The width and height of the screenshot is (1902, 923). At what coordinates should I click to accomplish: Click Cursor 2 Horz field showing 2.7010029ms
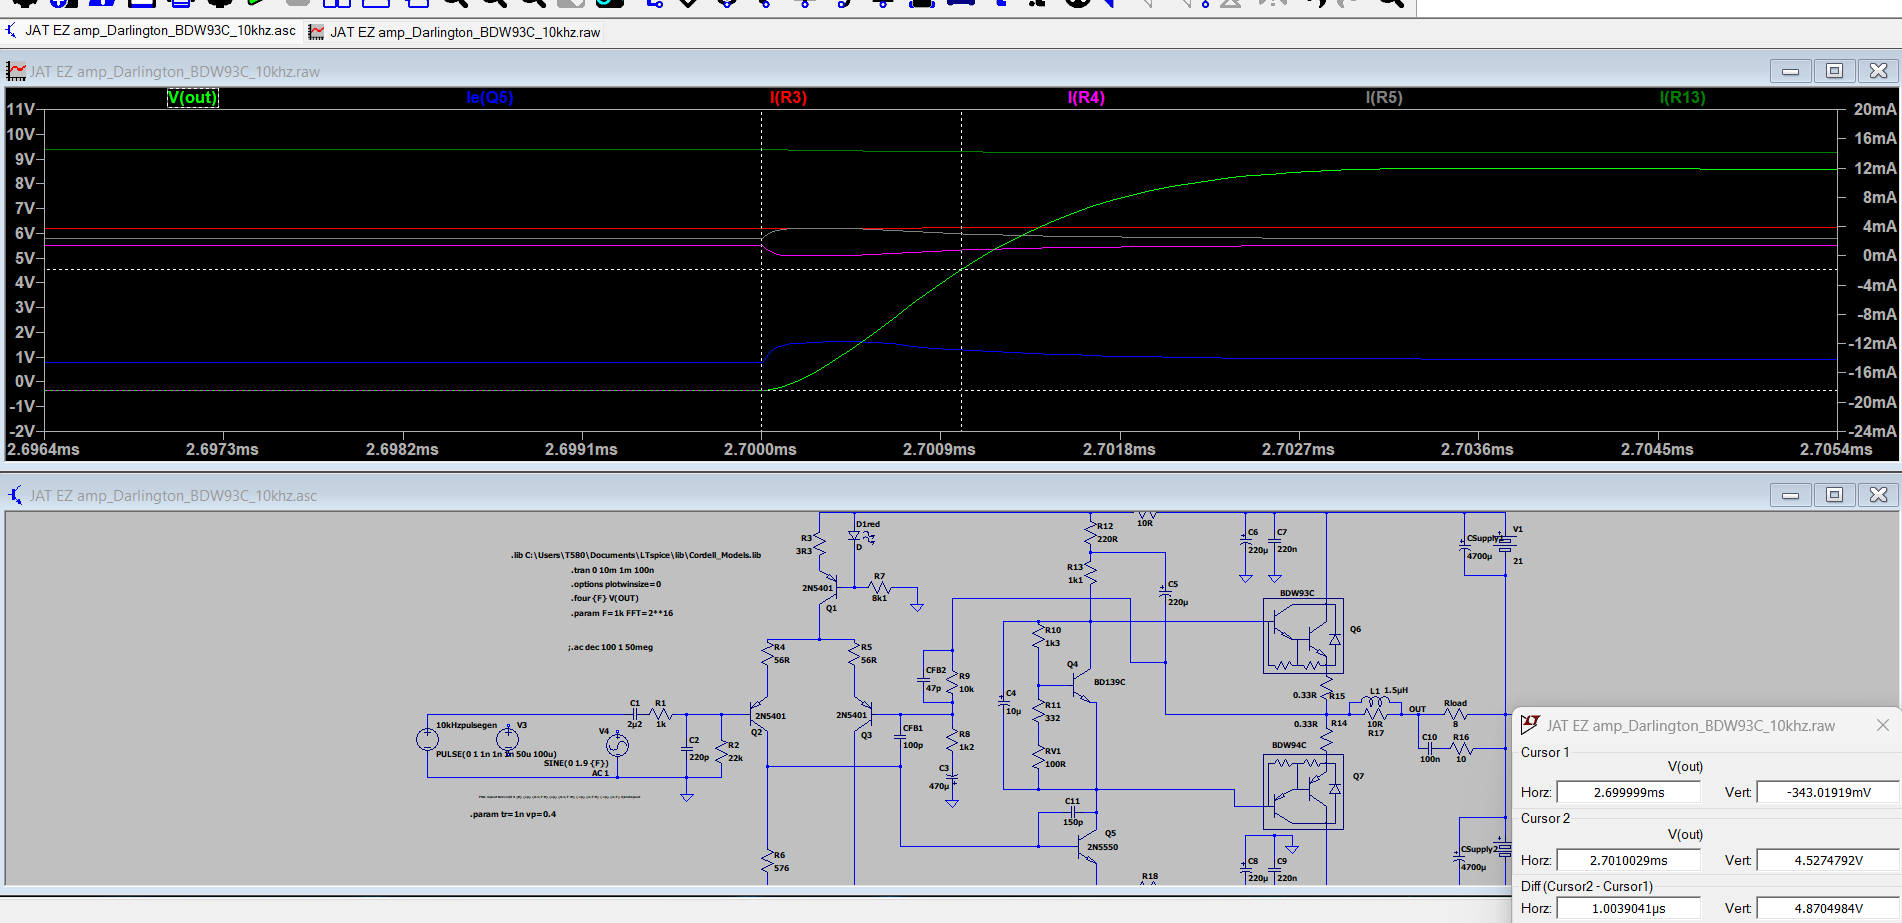pos(1628,860)
